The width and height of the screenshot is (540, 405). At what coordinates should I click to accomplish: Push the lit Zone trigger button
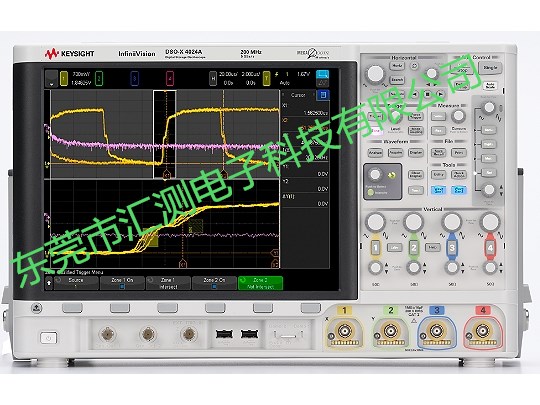tap(376, 131)
